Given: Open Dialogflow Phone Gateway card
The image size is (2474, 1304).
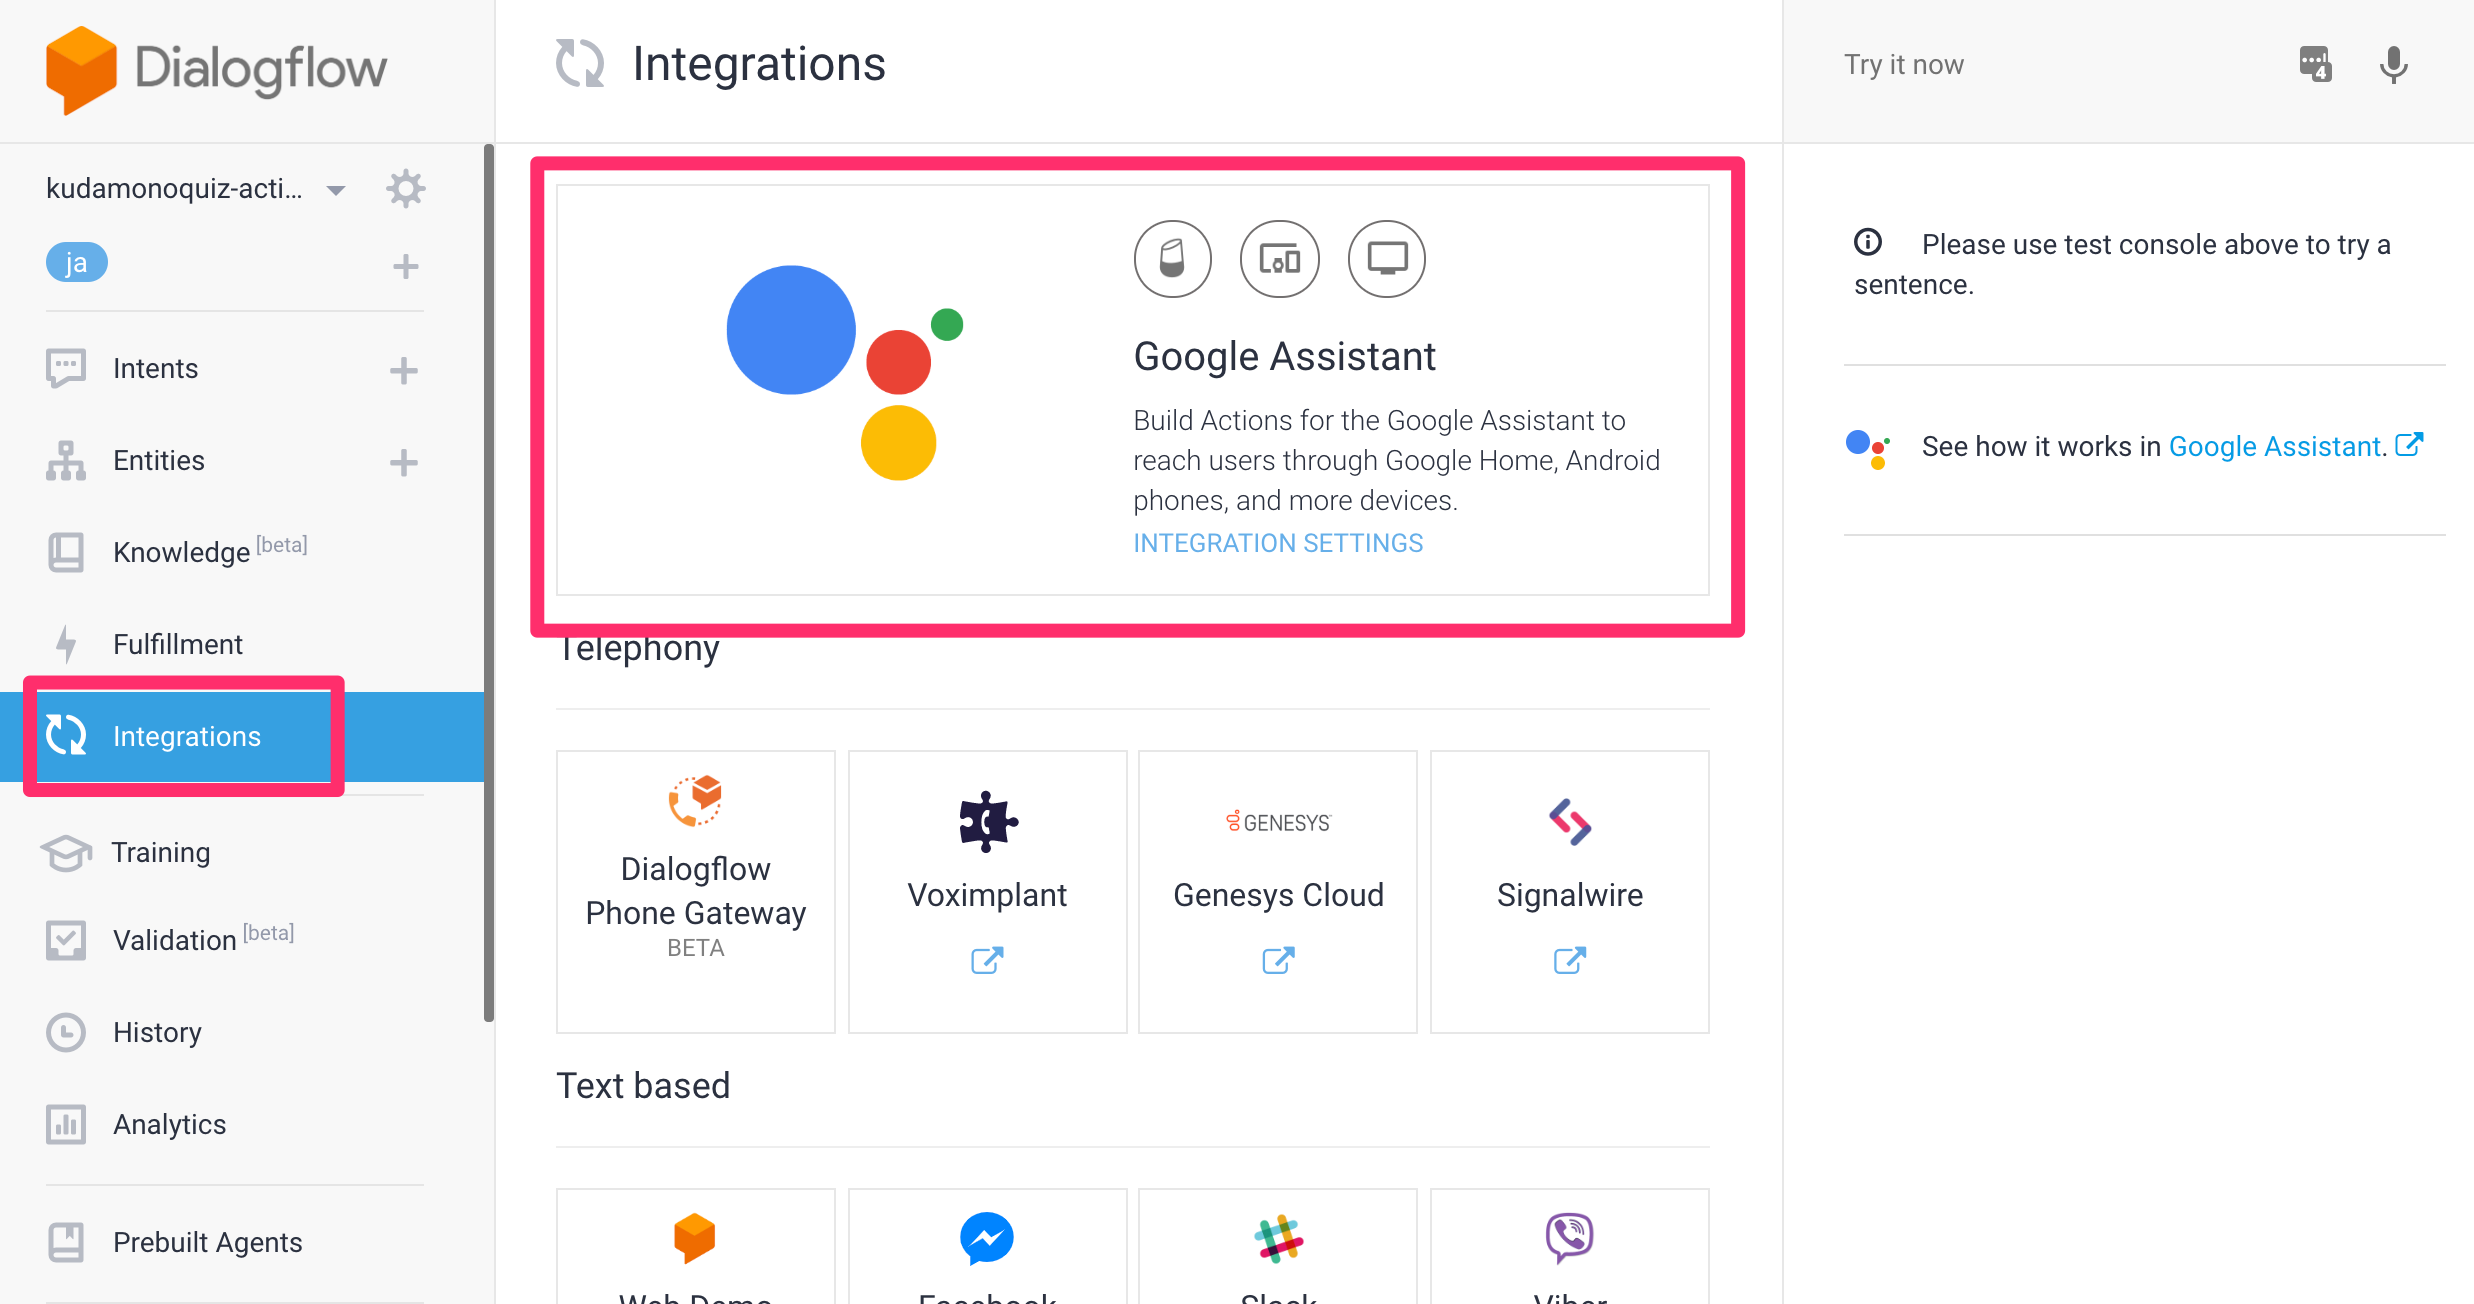Looking at the screenshot, I should point(695,890).
